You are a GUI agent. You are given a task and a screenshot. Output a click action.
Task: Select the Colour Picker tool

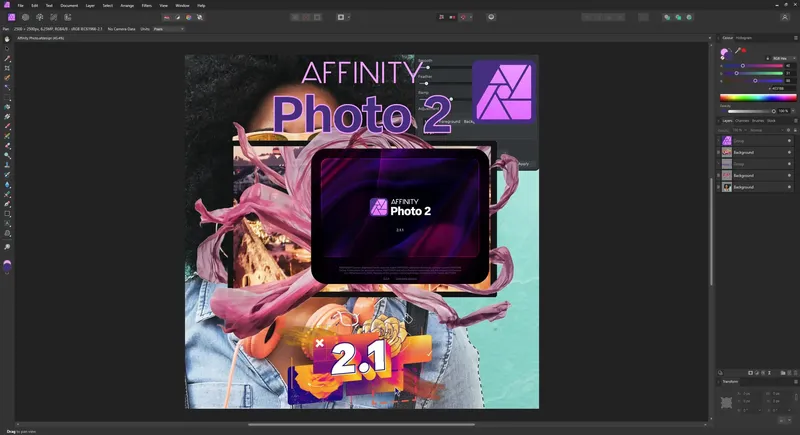[x=7, y=59]
